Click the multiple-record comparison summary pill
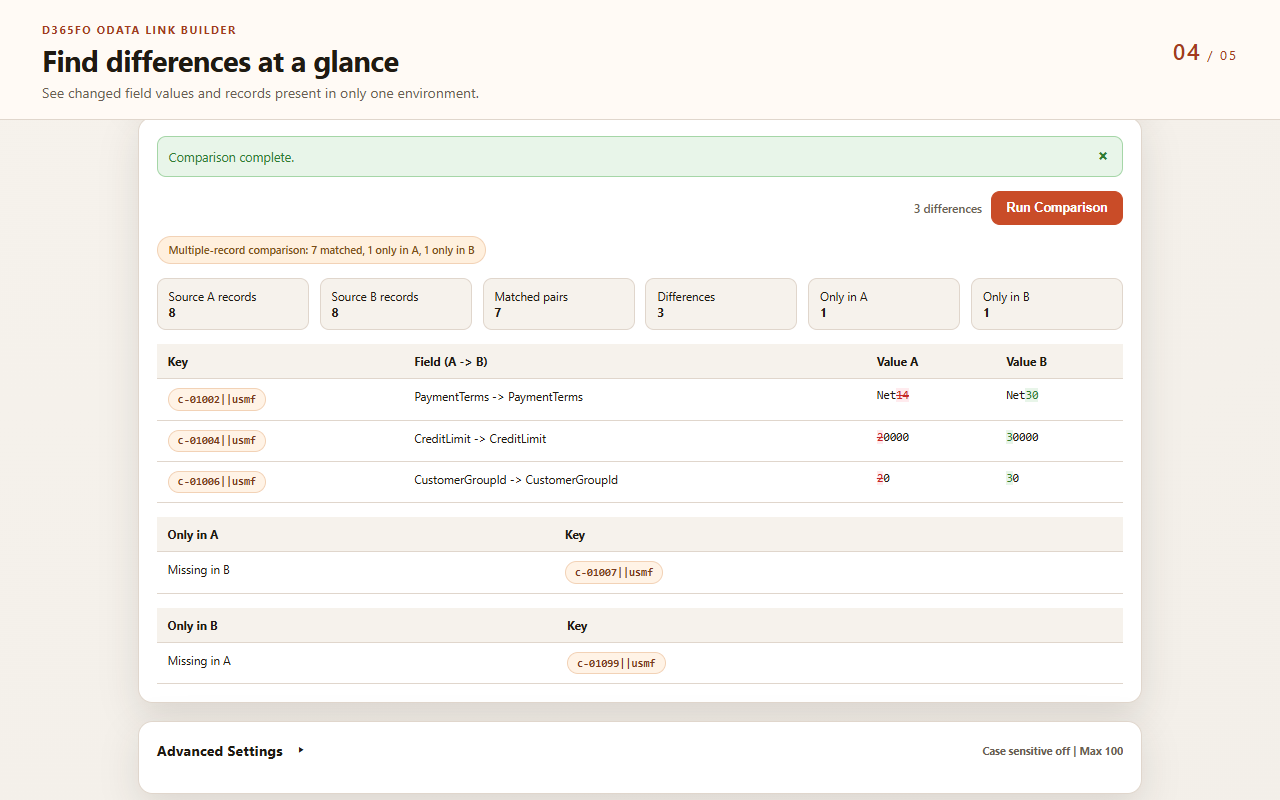This screenshot has width=1280, height=800. [x=321, y=250]
